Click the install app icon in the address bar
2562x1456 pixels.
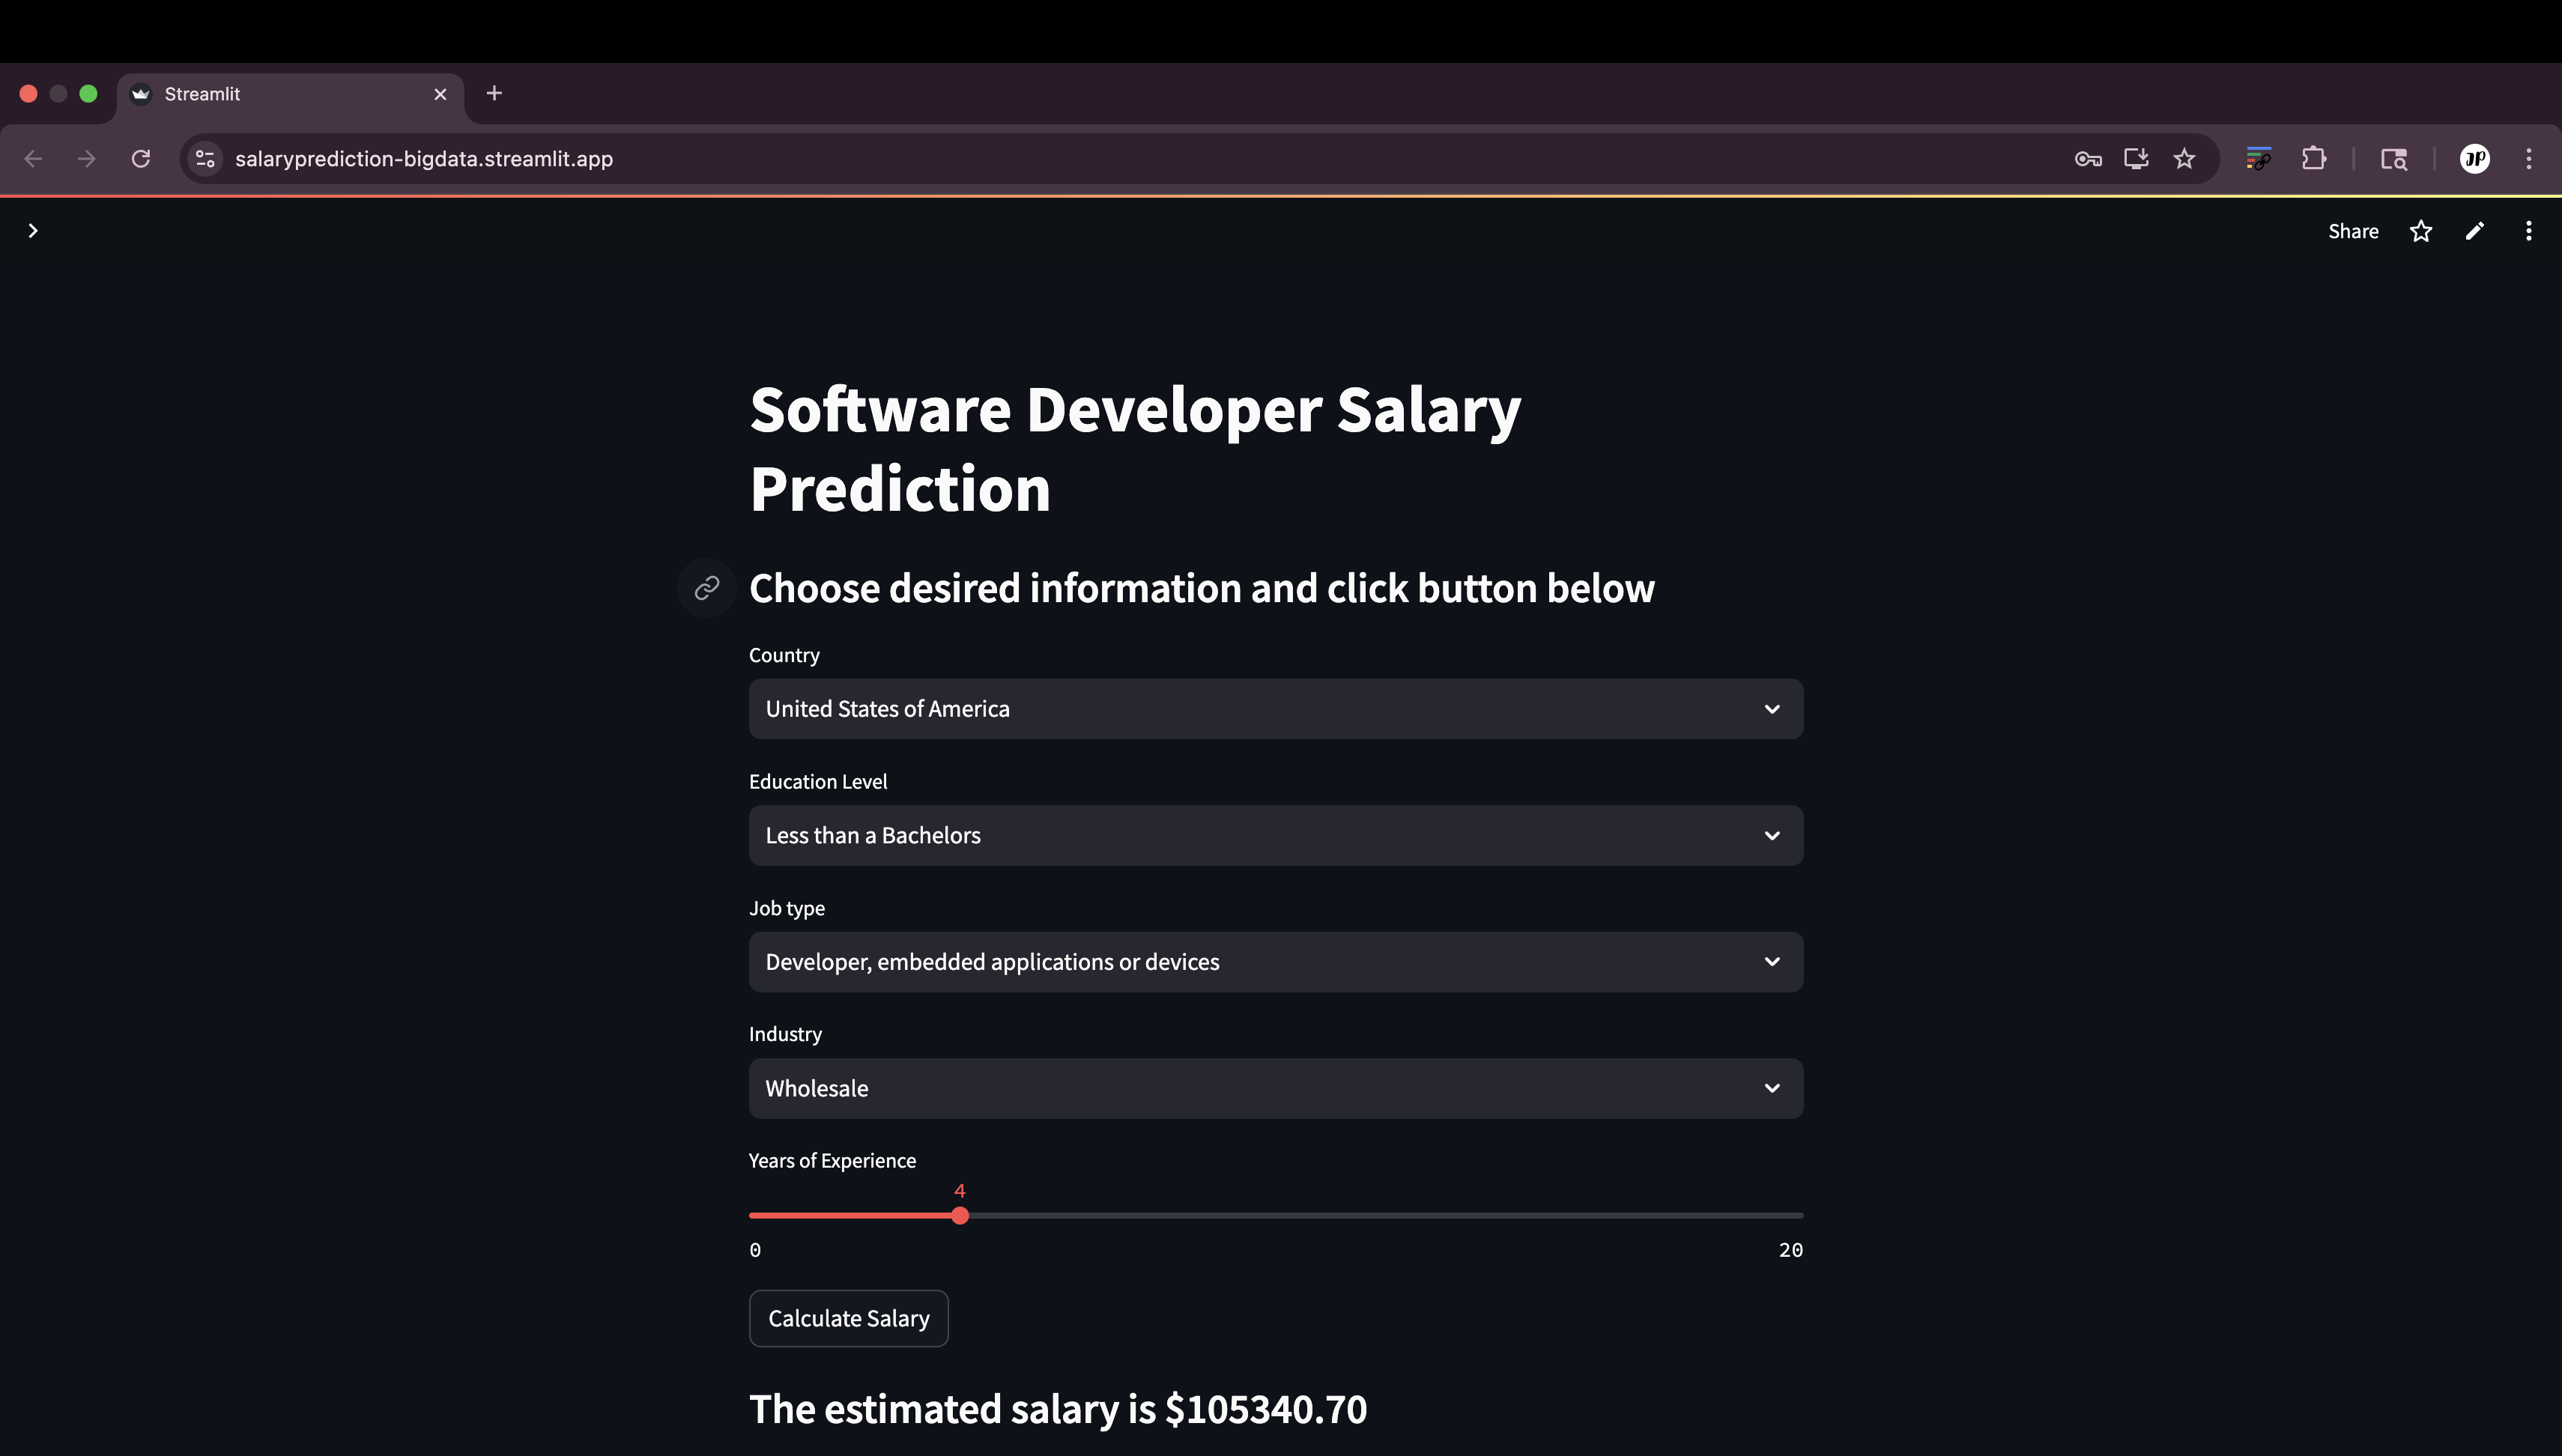(x=2136, y=159)
